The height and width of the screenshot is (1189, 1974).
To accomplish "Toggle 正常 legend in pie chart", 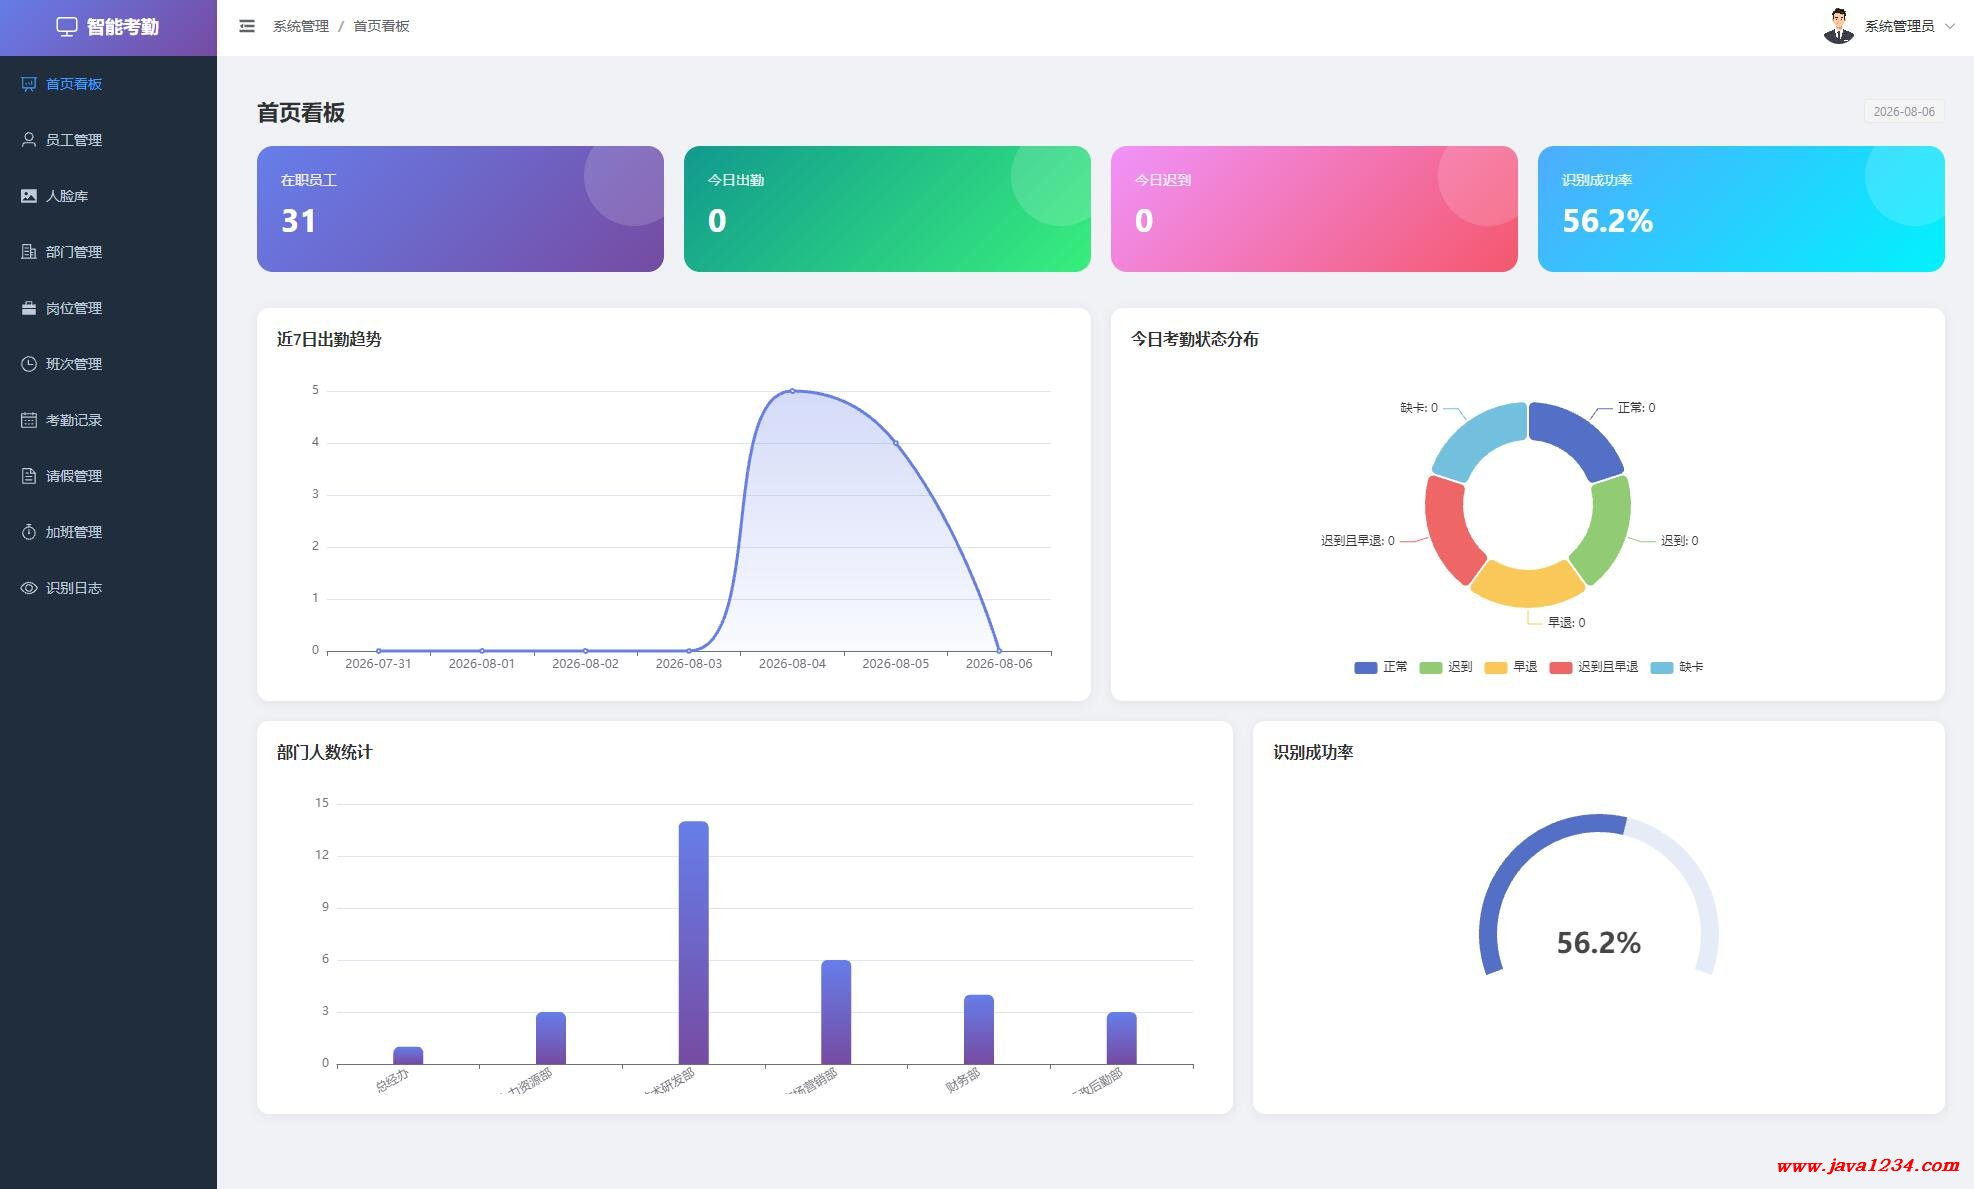I will [1381, 667].
